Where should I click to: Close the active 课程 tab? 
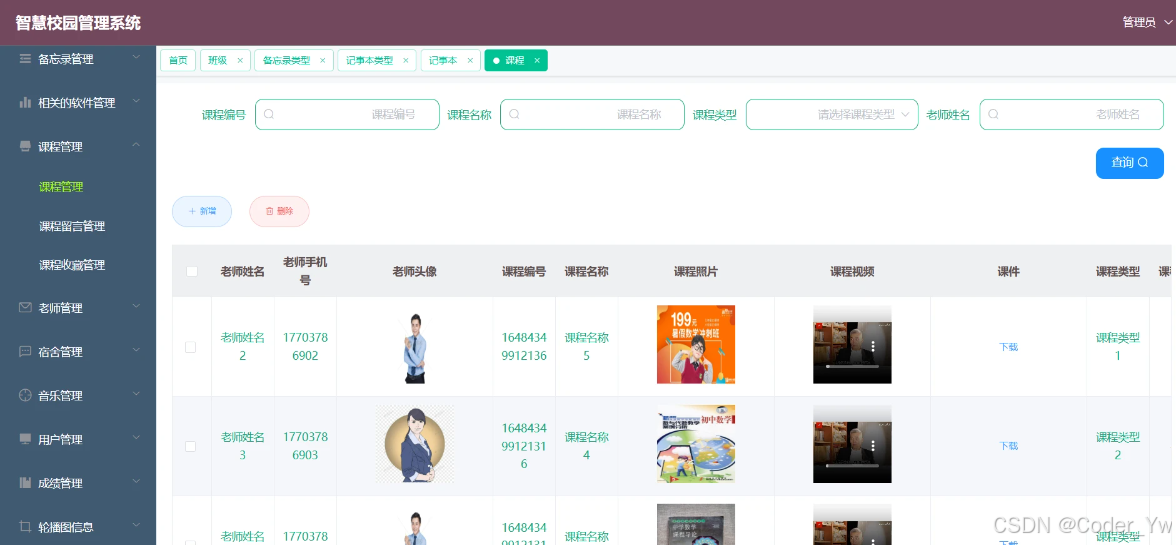537,61
